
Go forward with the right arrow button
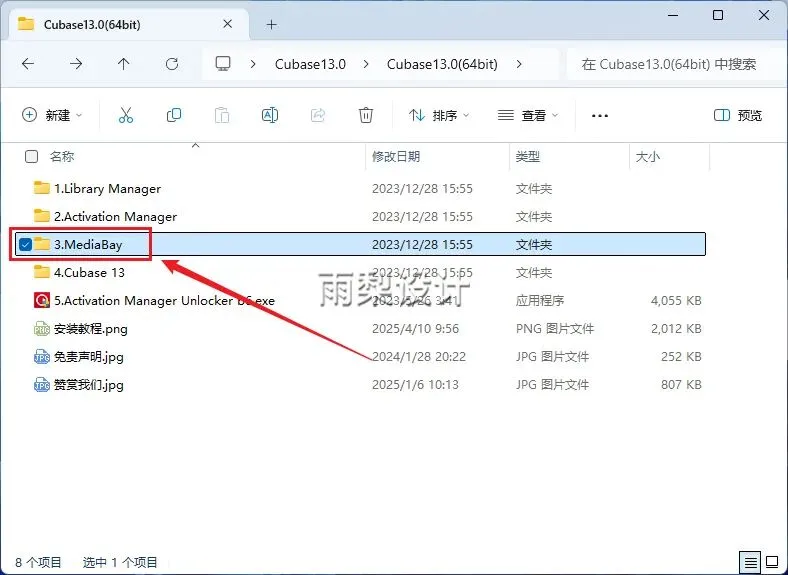pos(76,64)
